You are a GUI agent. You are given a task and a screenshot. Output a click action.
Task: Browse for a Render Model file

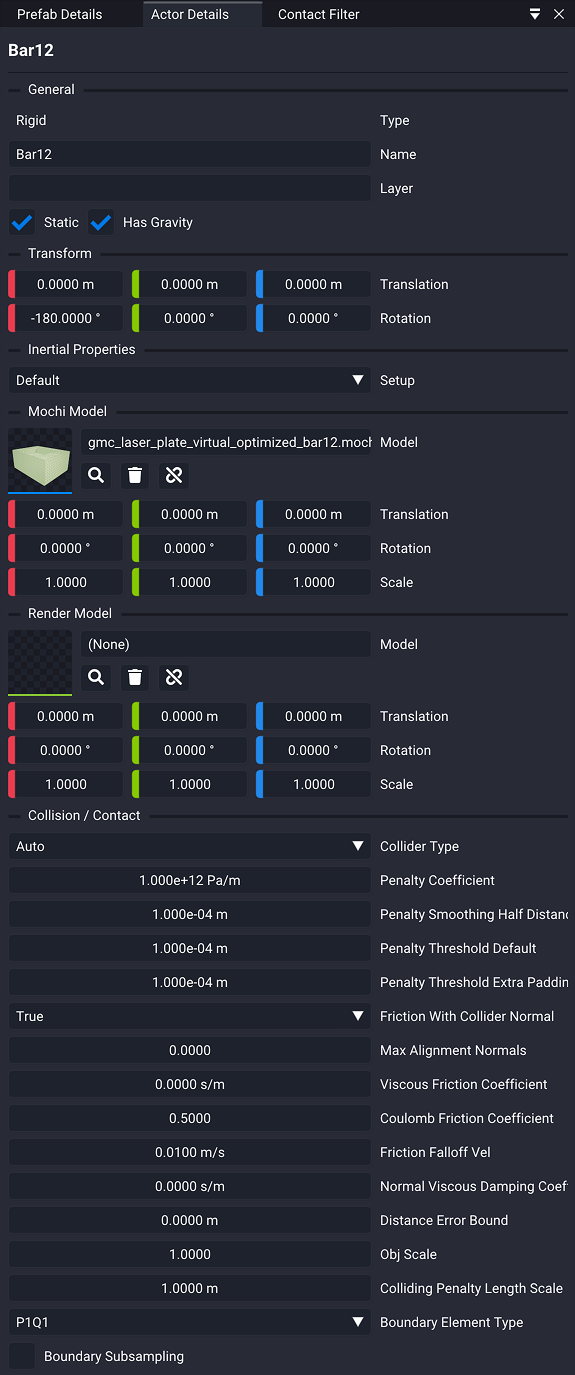96,677
